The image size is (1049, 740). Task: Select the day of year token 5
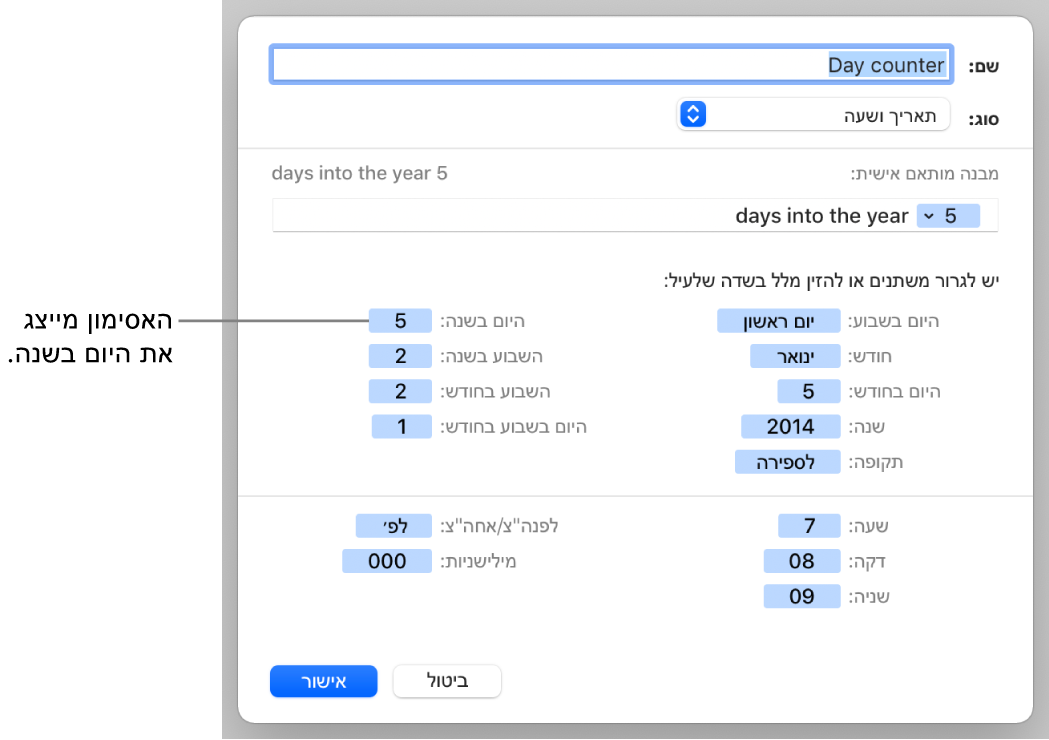pos(400,321)
